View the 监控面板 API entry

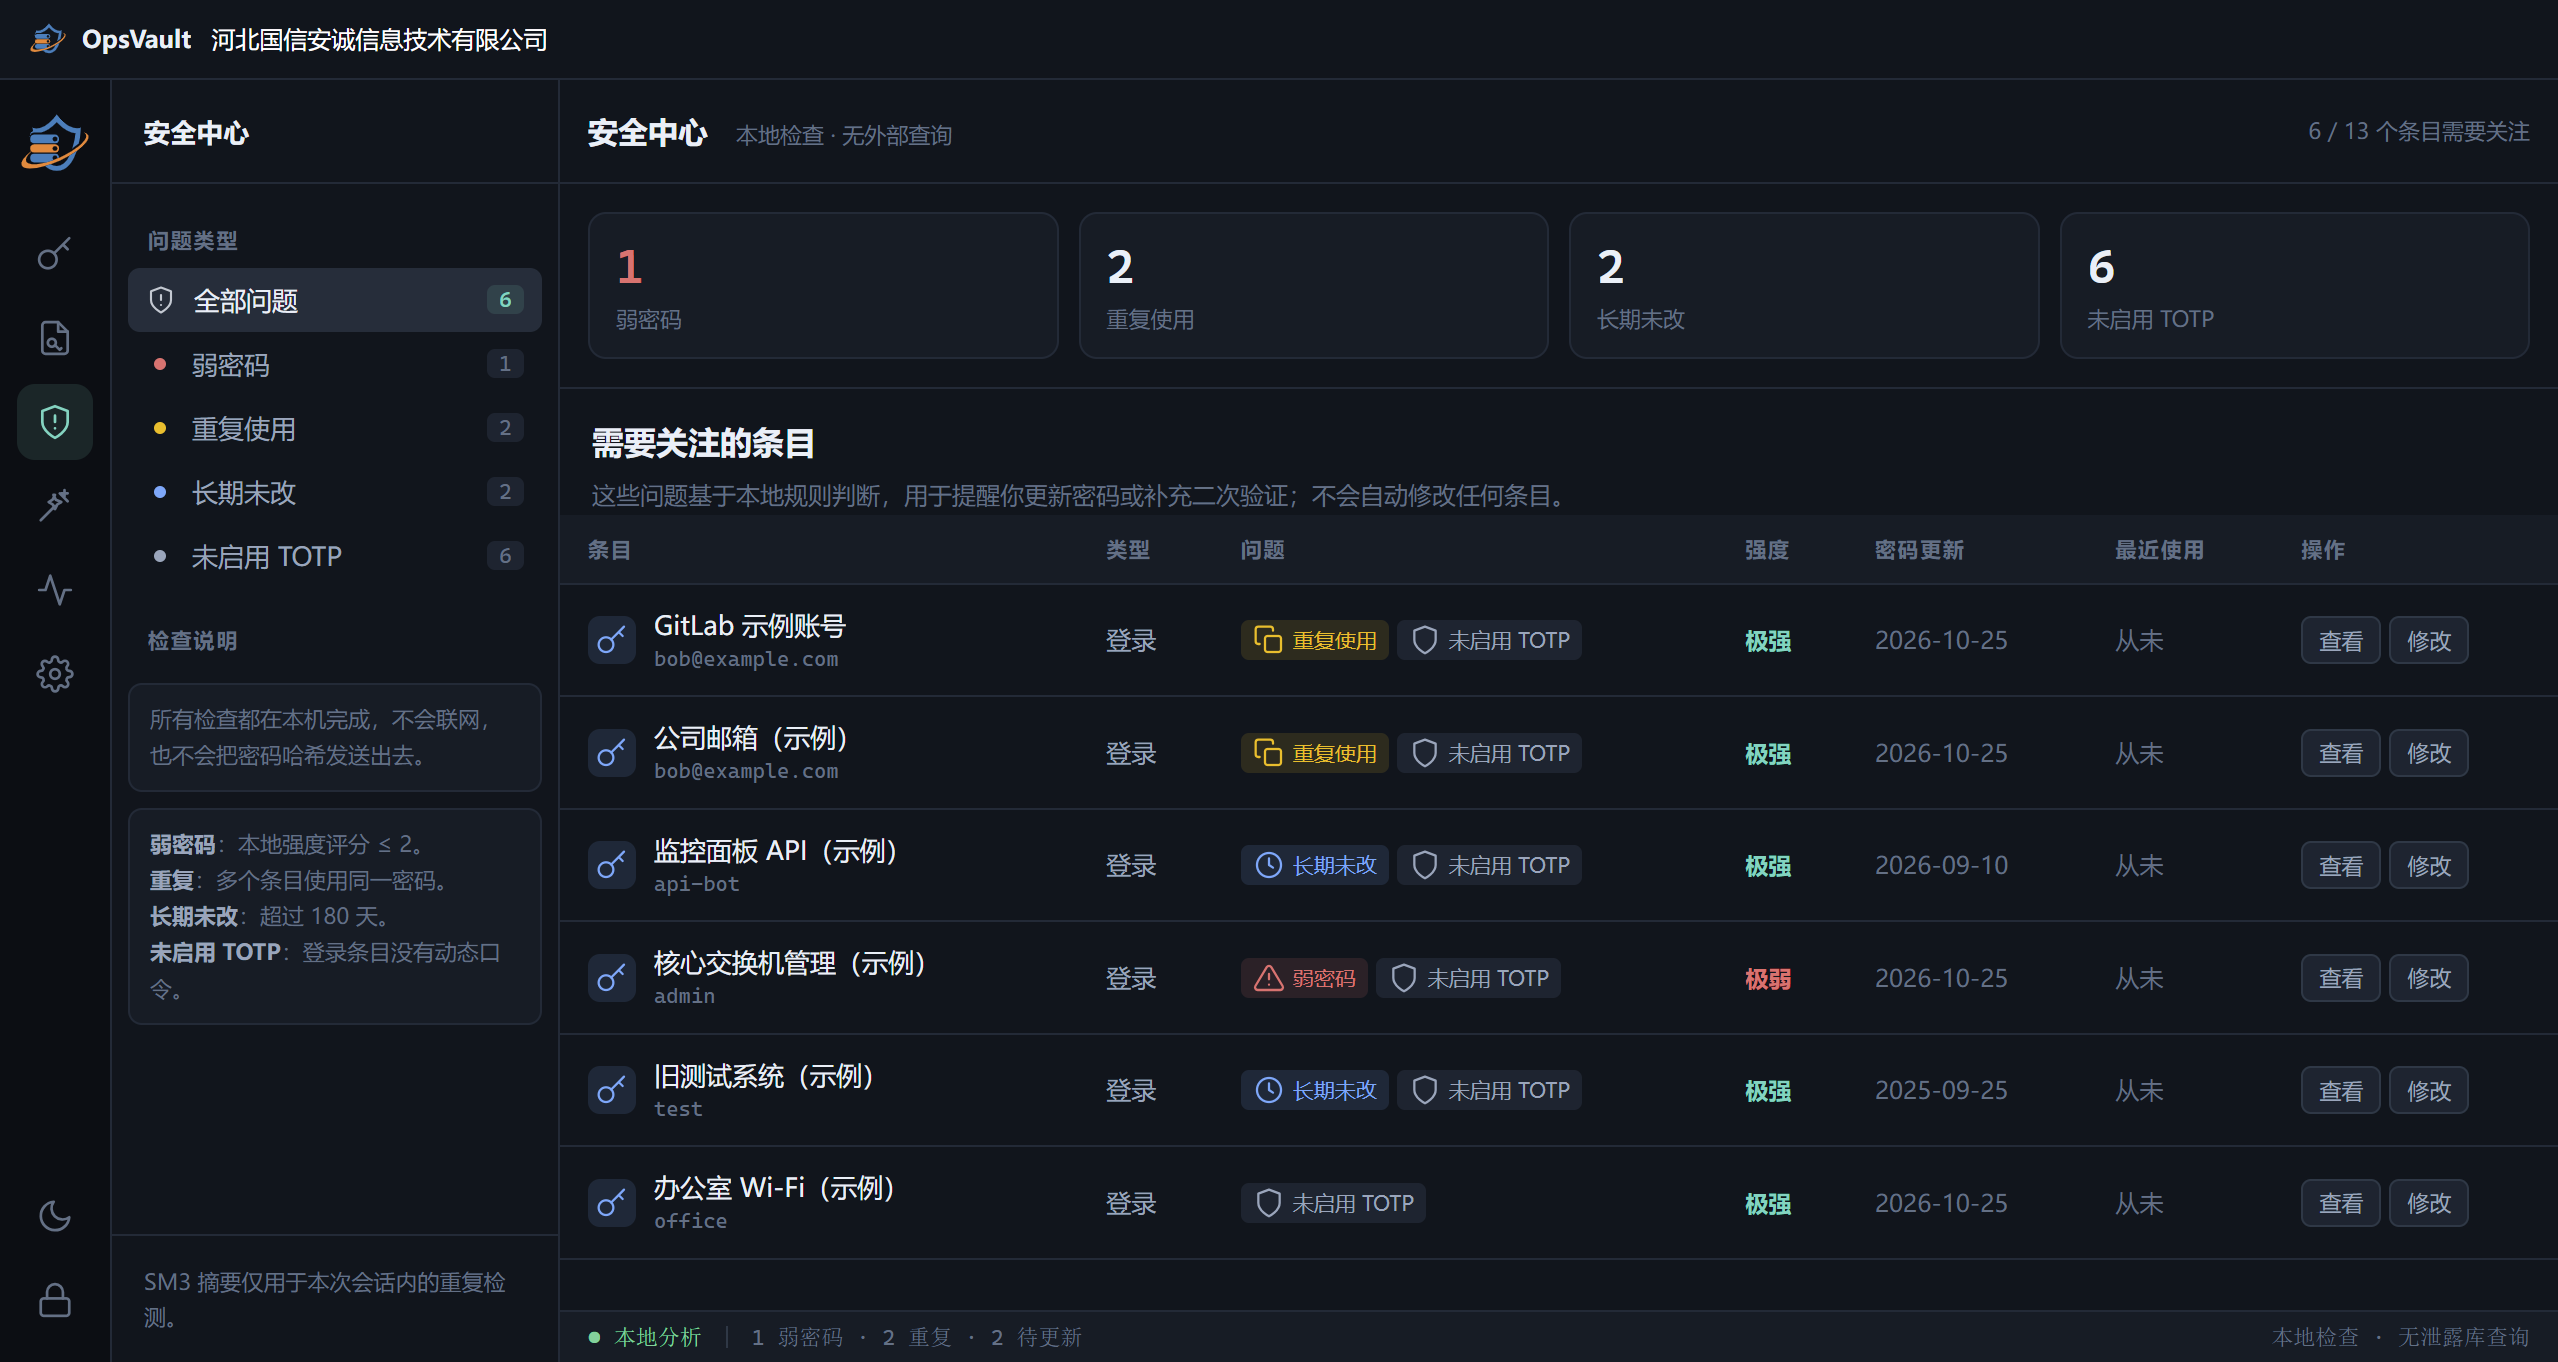[x=2341, y=865]
